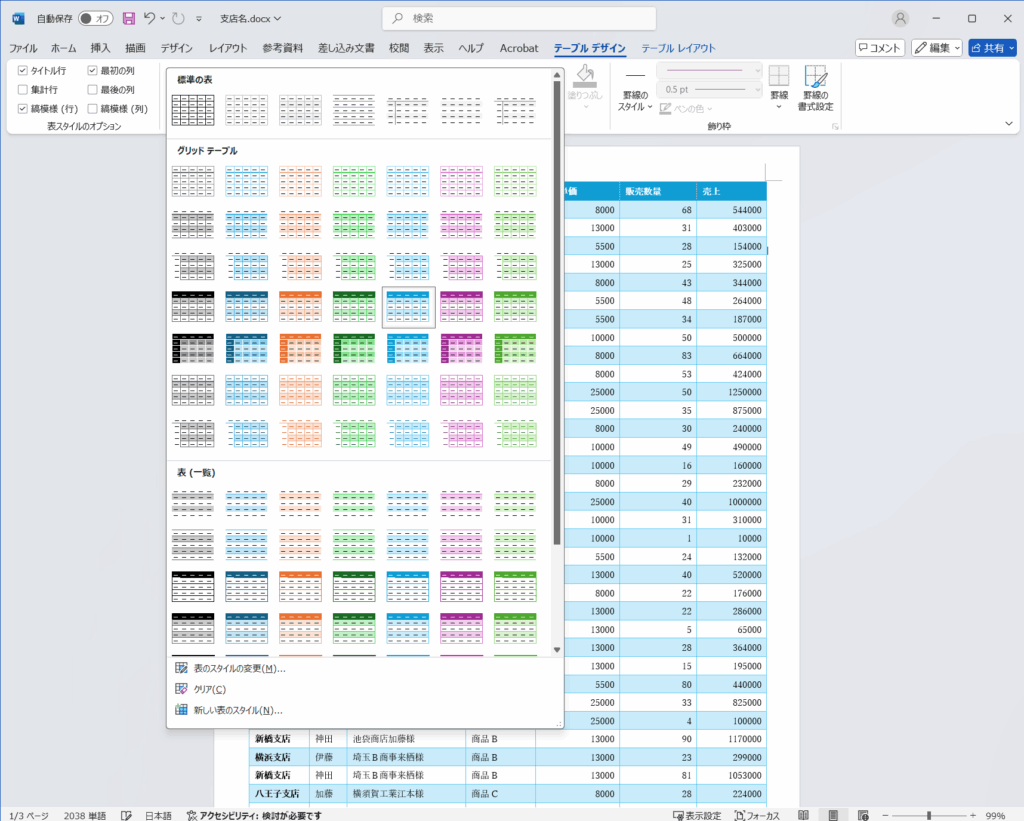This screenshot has height=821, width=1024.
Task: Click the Clear (クリア) table style icon
Action: click(x=181, y=689)
